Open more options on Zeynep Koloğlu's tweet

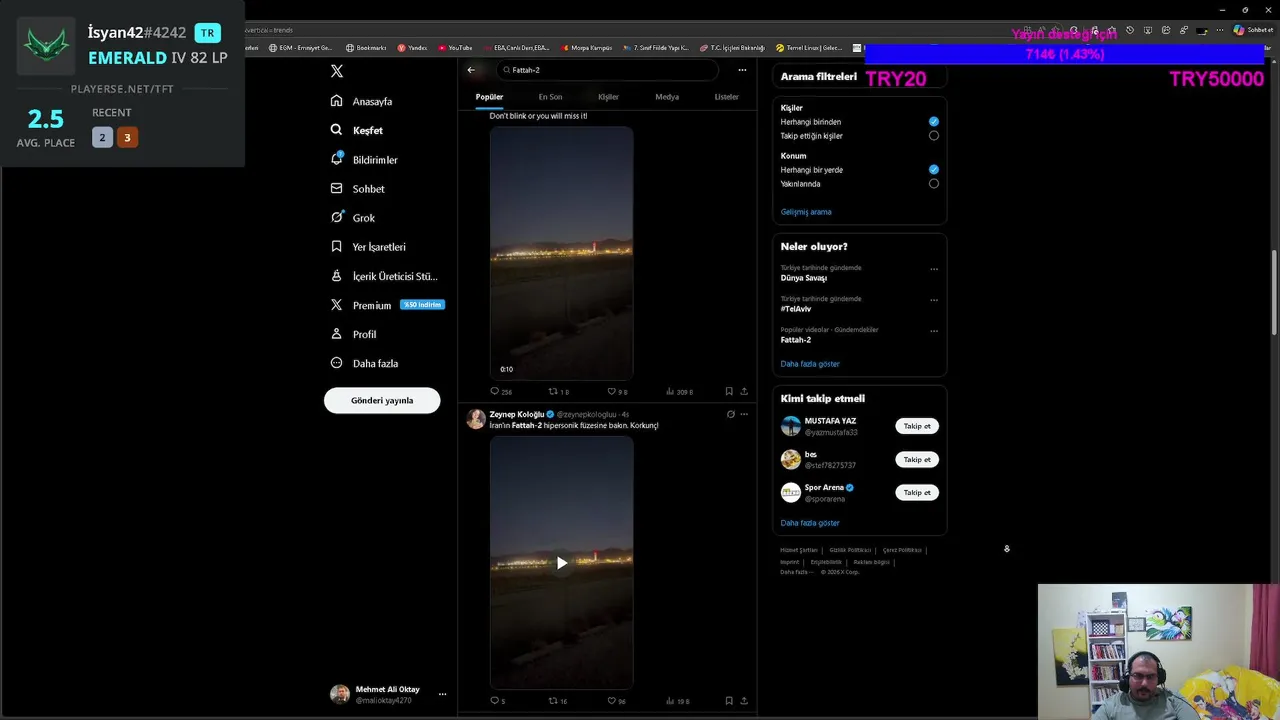pyautogui.click(x=744, y=414)
